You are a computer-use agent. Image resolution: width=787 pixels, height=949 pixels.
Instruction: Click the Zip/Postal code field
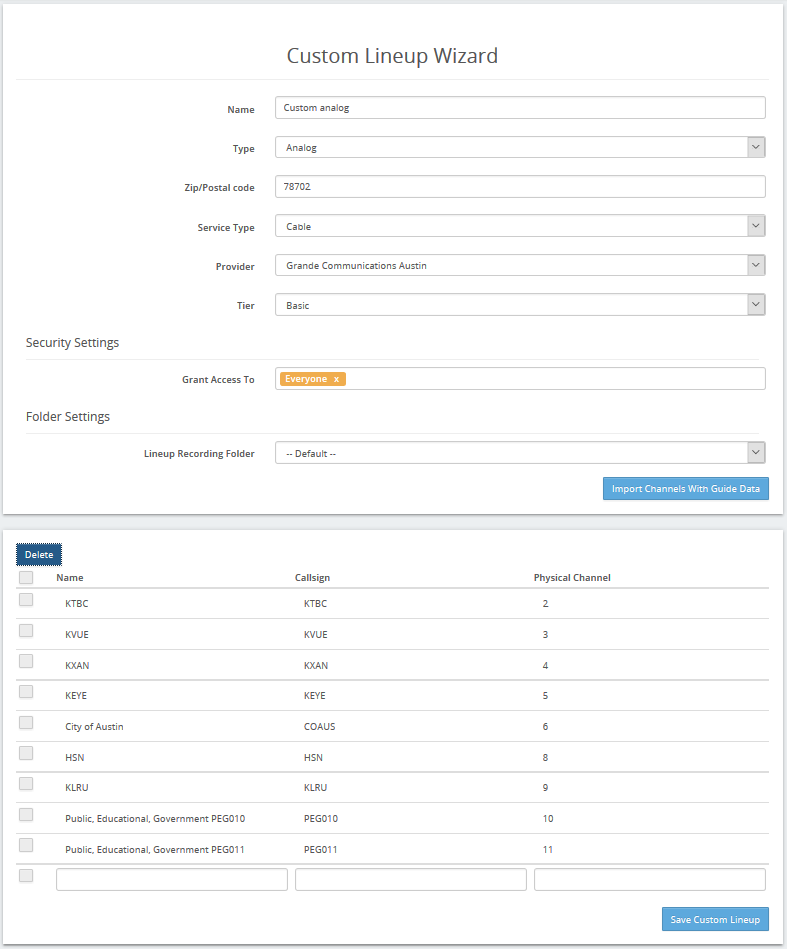520,186
